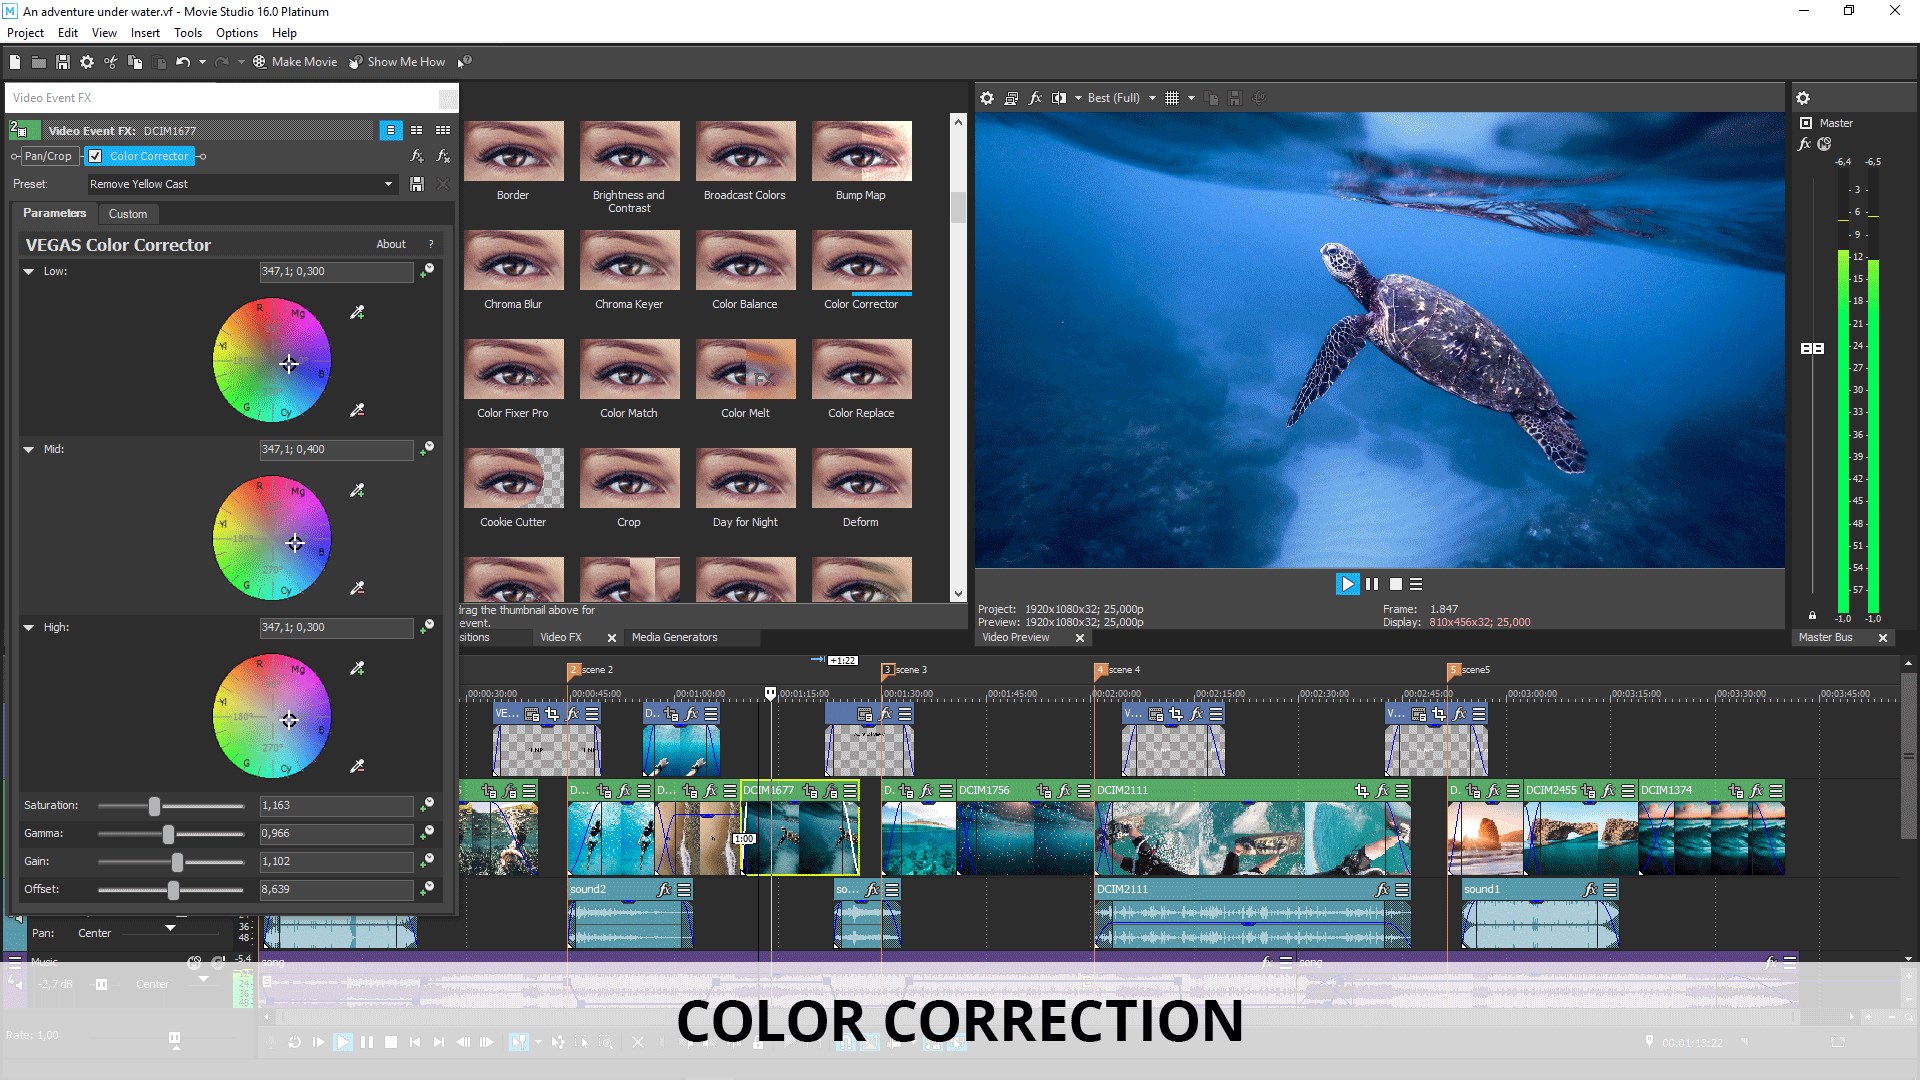1920x1080 pixels.
Task: Toggle split screen view in preview
Action: tap(1058, 98)
